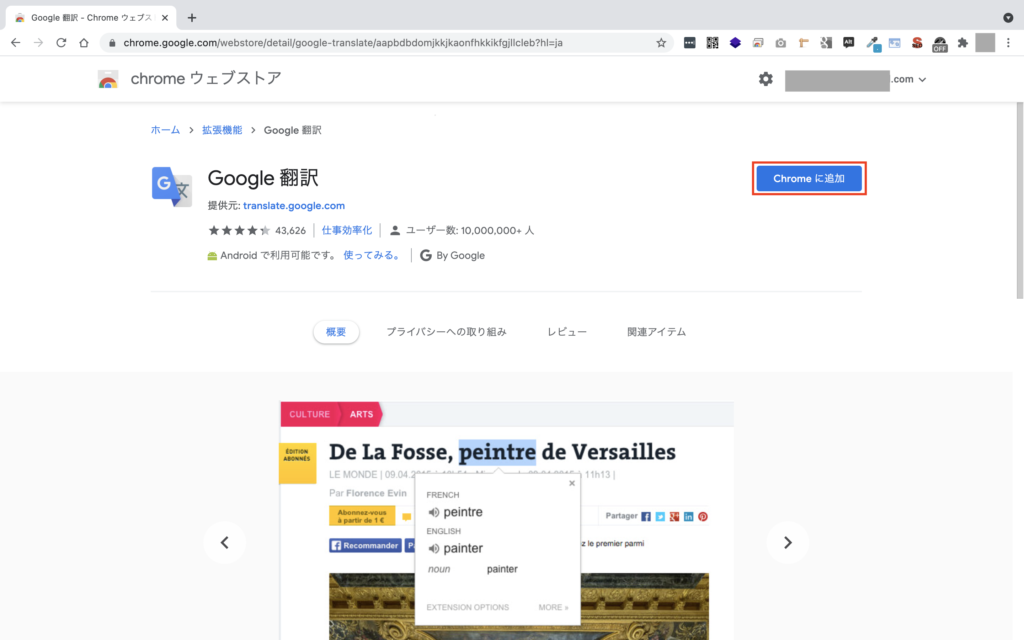This screenshot has height=640, width=1024.
Task: Reload the current page
Action: pyautogui.click(x=61, y=42)
